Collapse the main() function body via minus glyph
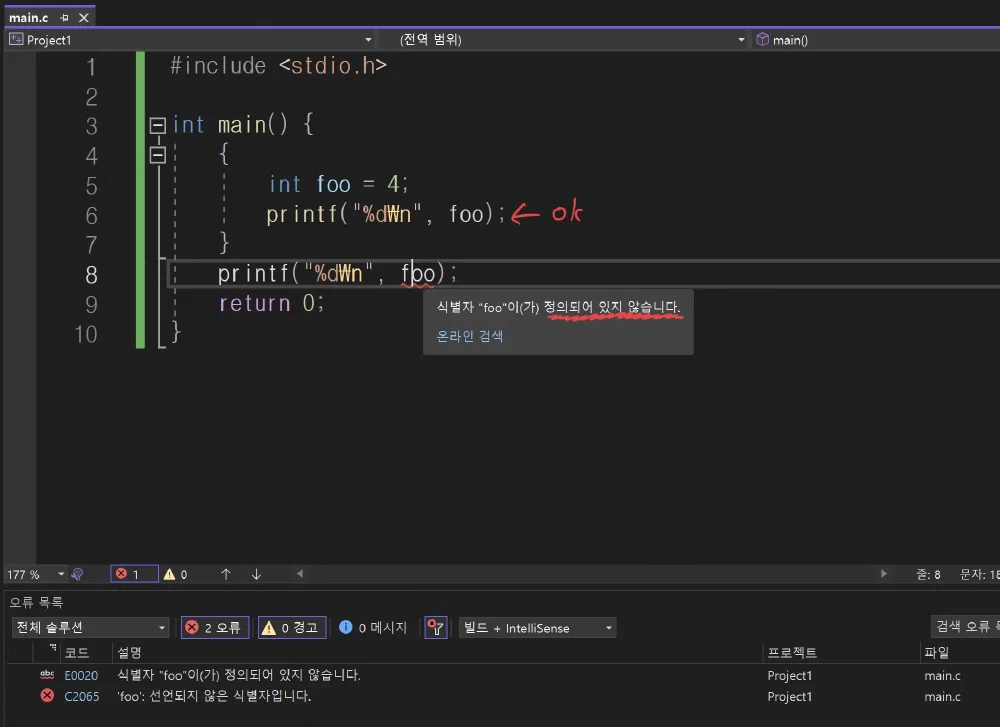 pos(157,124)
